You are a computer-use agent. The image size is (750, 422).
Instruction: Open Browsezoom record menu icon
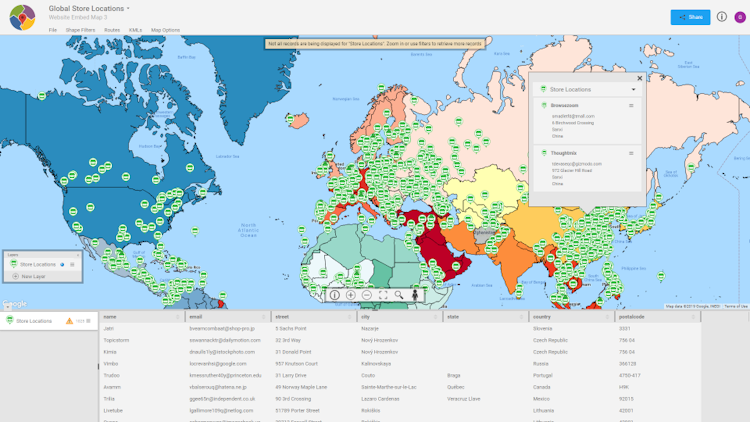[631, 106]
